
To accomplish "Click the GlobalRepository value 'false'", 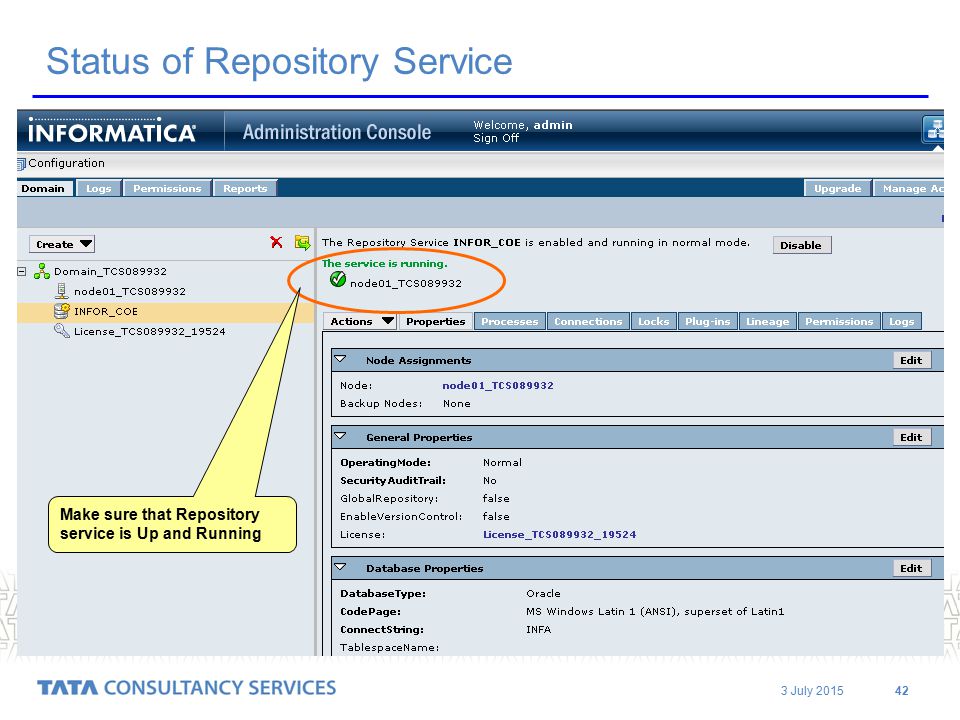I will pyautogui.click(x=496, y=498).
